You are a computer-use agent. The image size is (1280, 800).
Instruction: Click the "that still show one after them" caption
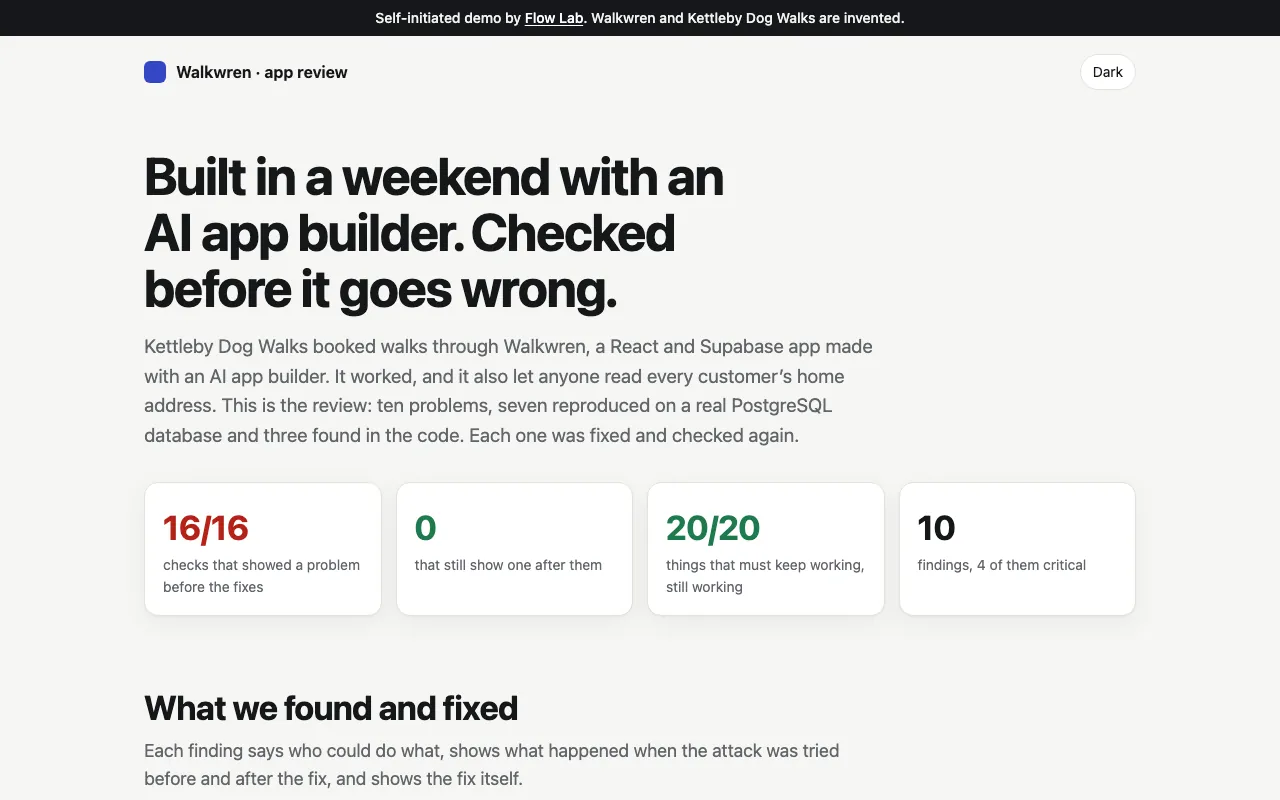tap(508, 565)
